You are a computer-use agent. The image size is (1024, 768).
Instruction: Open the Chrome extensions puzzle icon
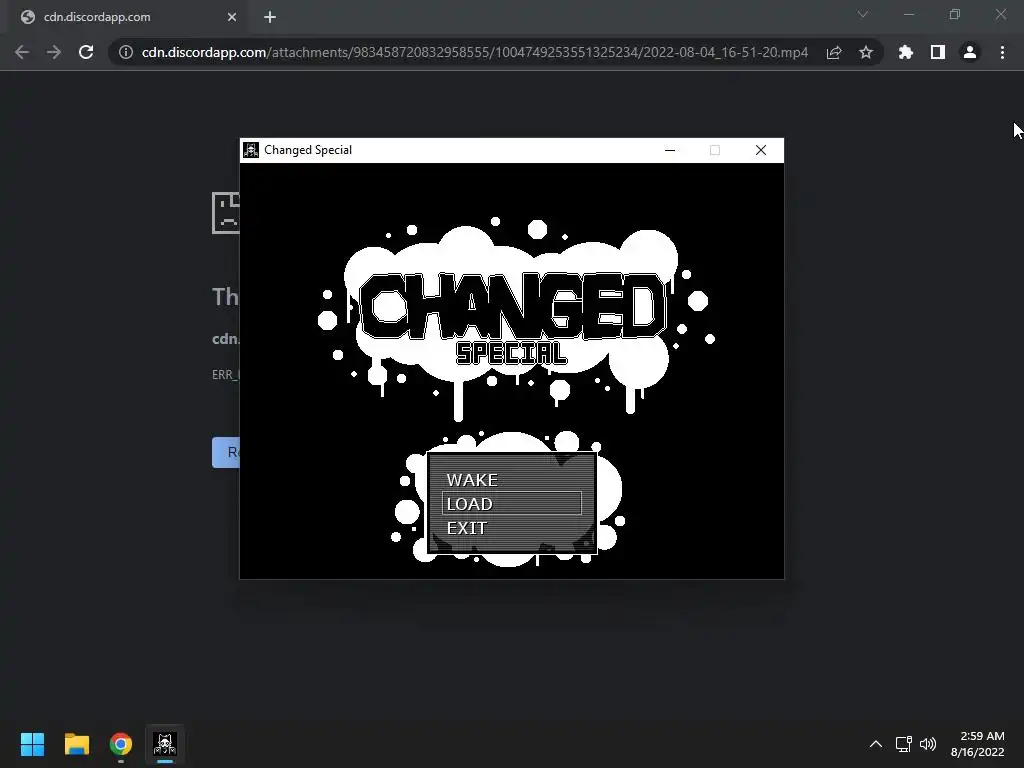coord(906,52)
